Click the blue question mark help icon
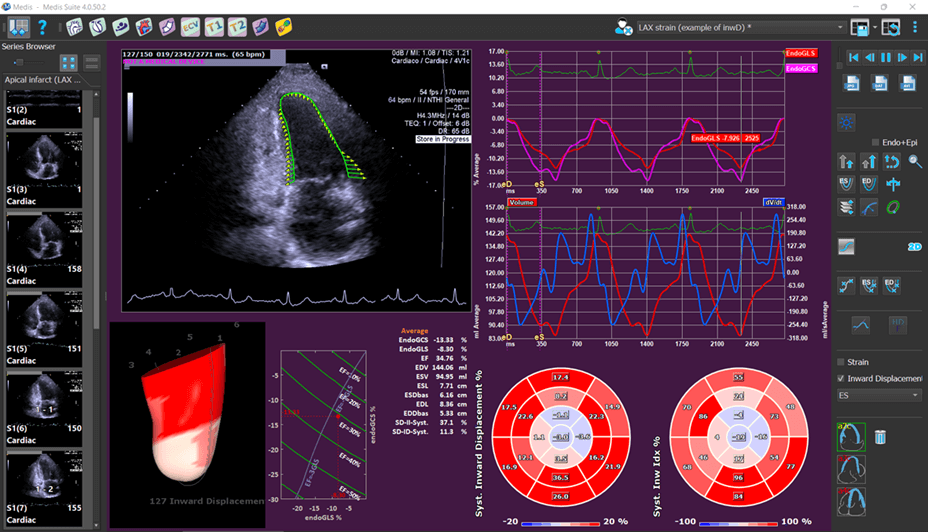The width and height of the screenshot is (928, 532). pyautogui.click(x=43, y=27)
